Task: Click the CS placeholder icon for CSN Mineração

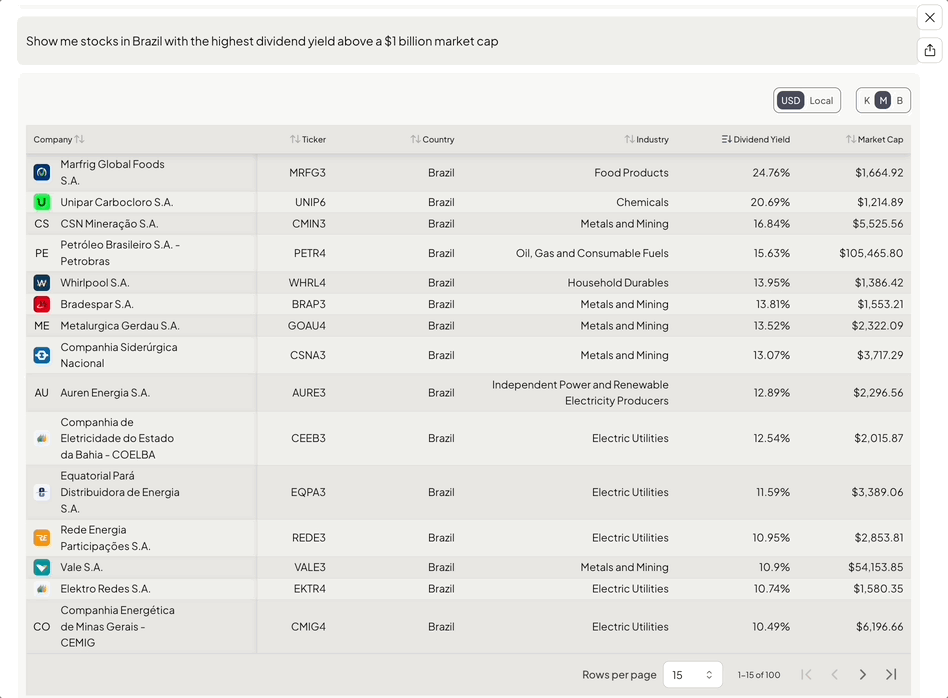Action: (42, 224)
